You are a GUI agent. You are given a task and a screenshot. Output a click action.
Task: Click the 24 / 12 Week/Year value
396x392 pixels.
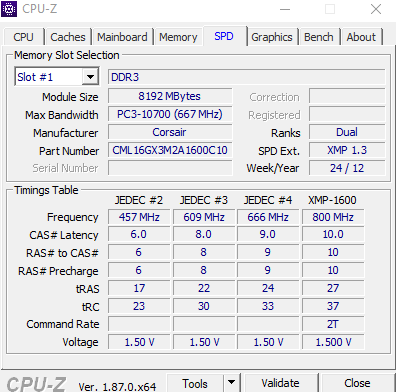coord(347,168)
